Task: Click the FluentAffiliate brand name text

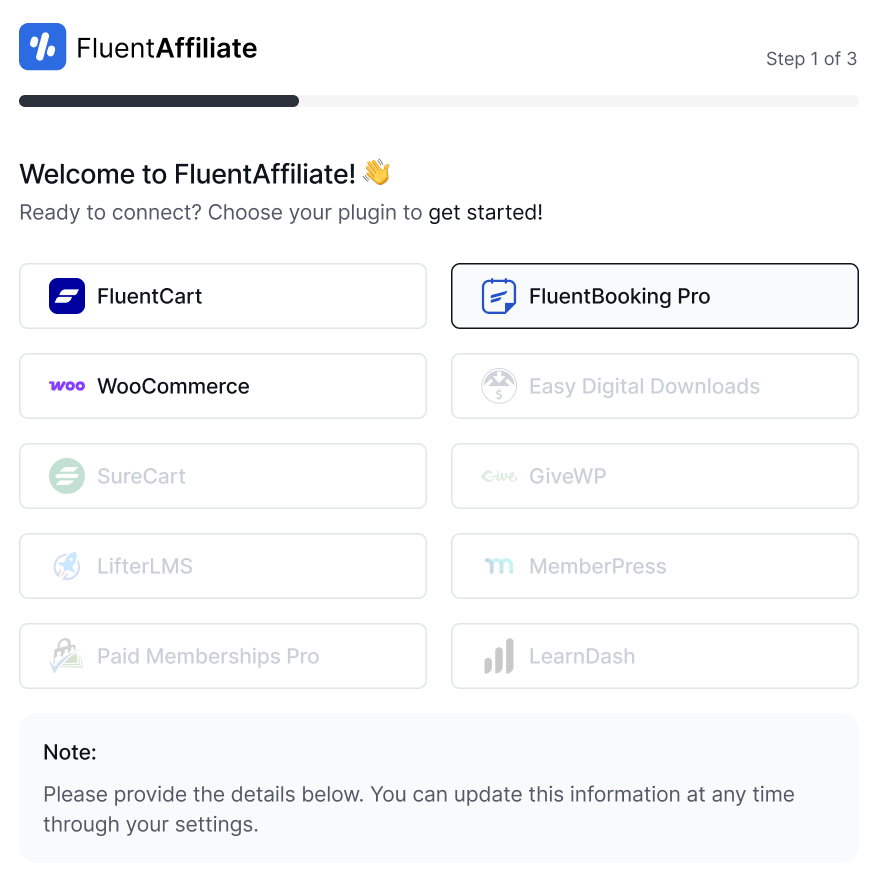Action: (167, 47)
